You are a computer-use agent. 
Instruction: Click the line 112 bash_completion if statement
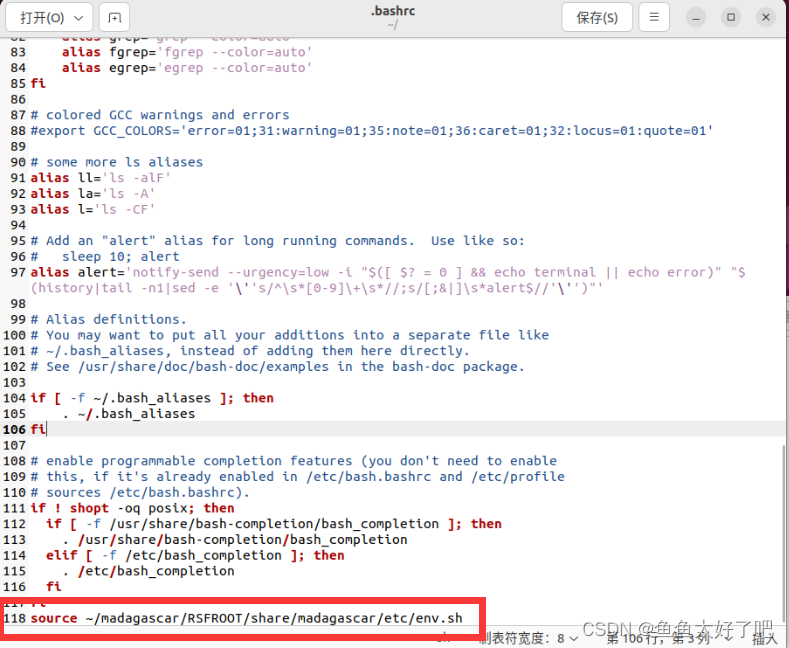[274, 524]
